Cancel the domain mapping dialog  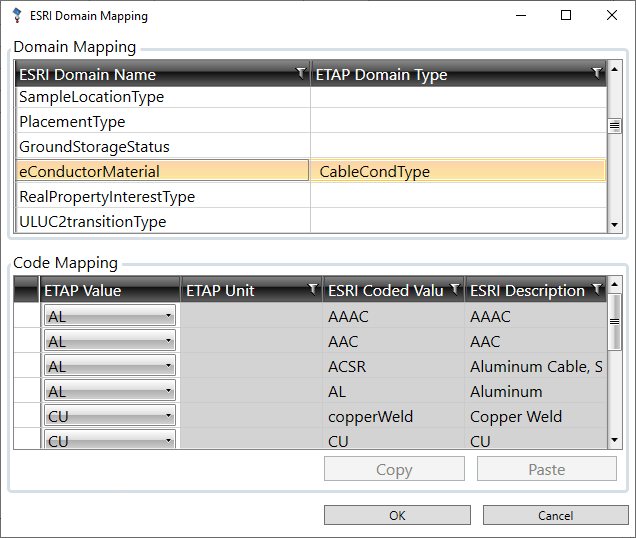click(556, 515)
